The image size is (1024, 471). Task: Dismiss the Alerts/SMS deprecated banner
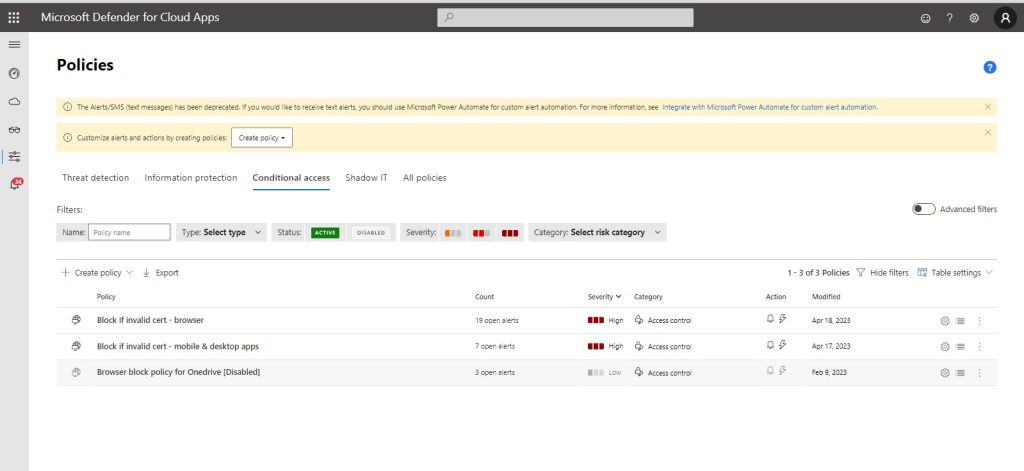pyautogui.click(x=987, y=106)
